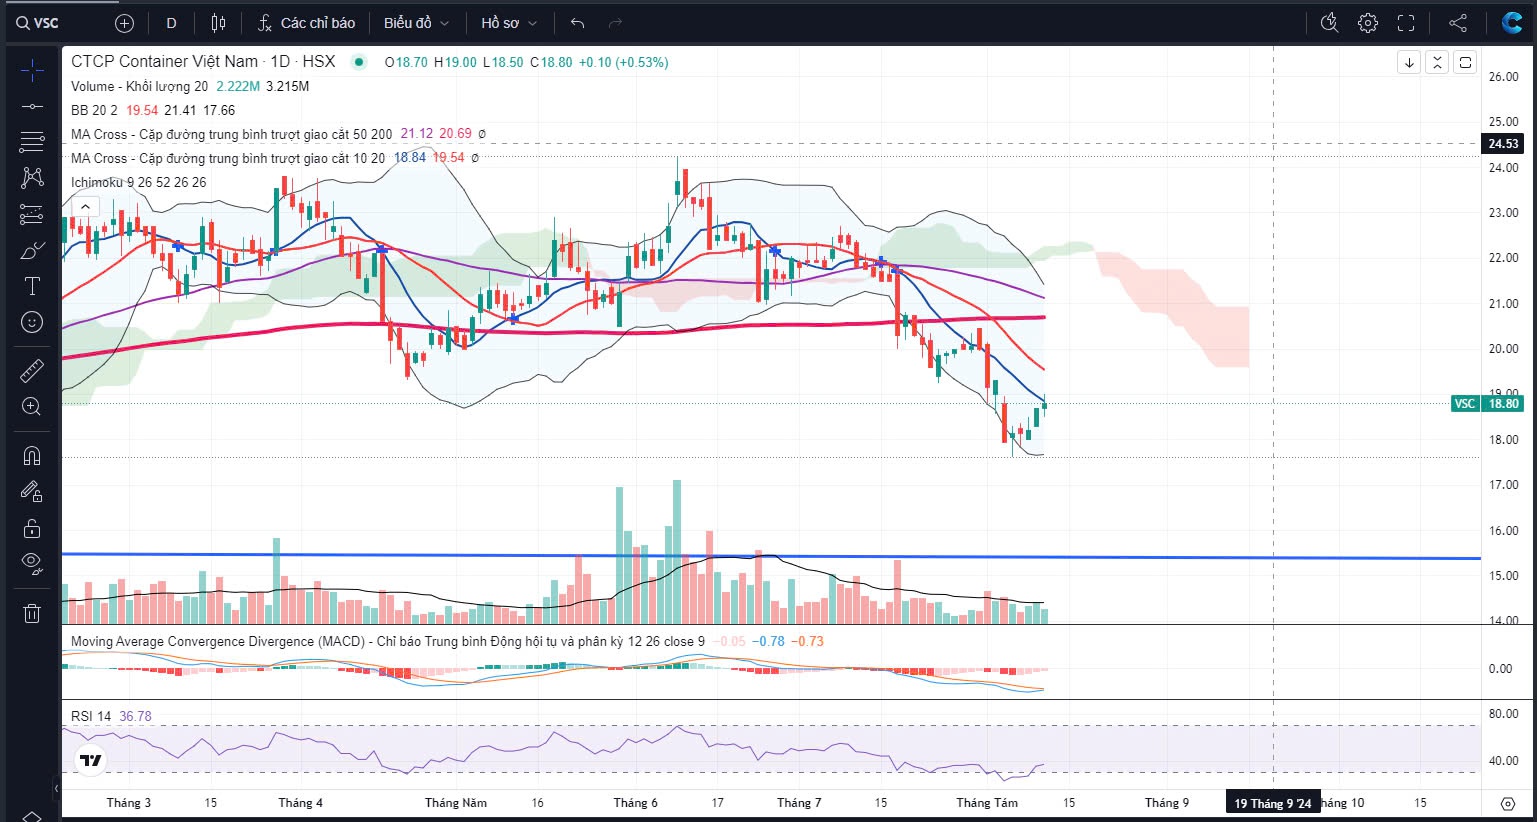Toggle magnet mode
Screen dimensions: 1537x822
pyautogui.click(x=32, y=456)
